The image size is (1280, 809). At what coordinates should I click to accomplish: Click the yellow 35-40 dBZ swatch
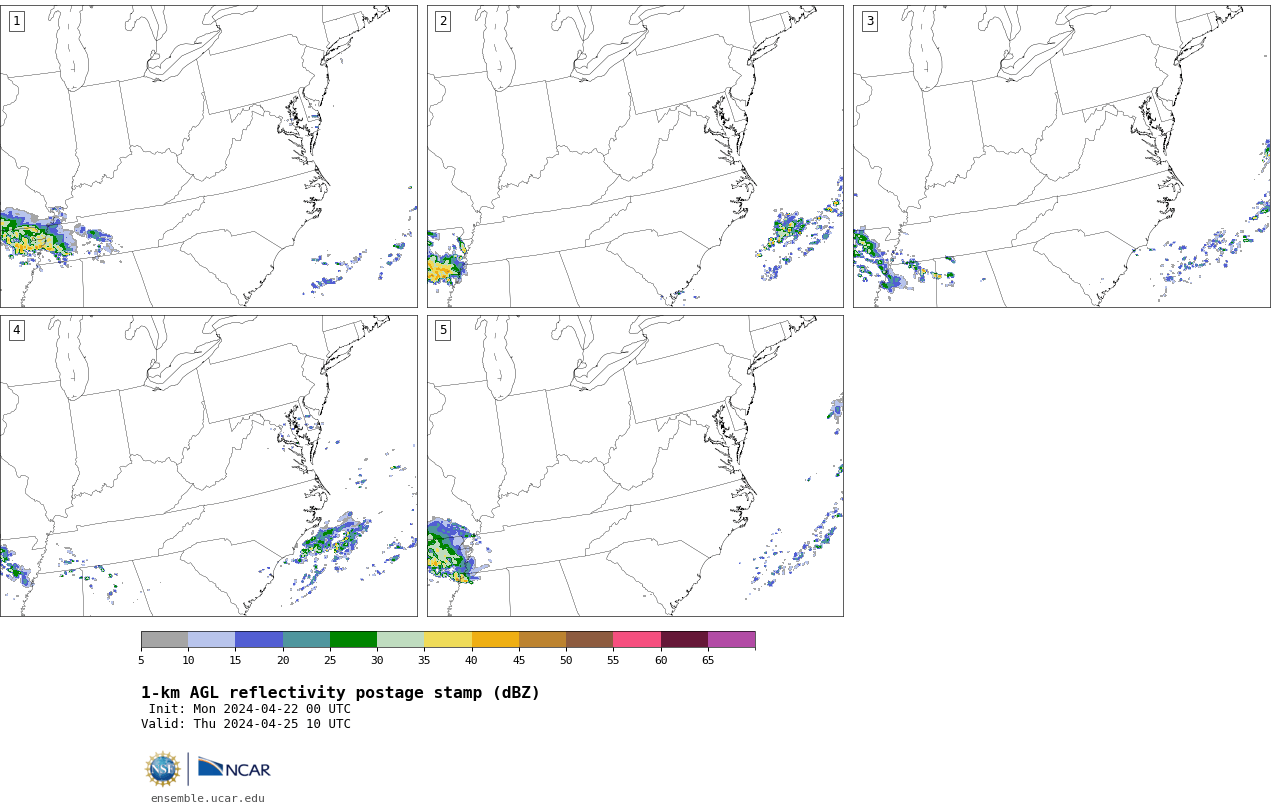point(448,640)
